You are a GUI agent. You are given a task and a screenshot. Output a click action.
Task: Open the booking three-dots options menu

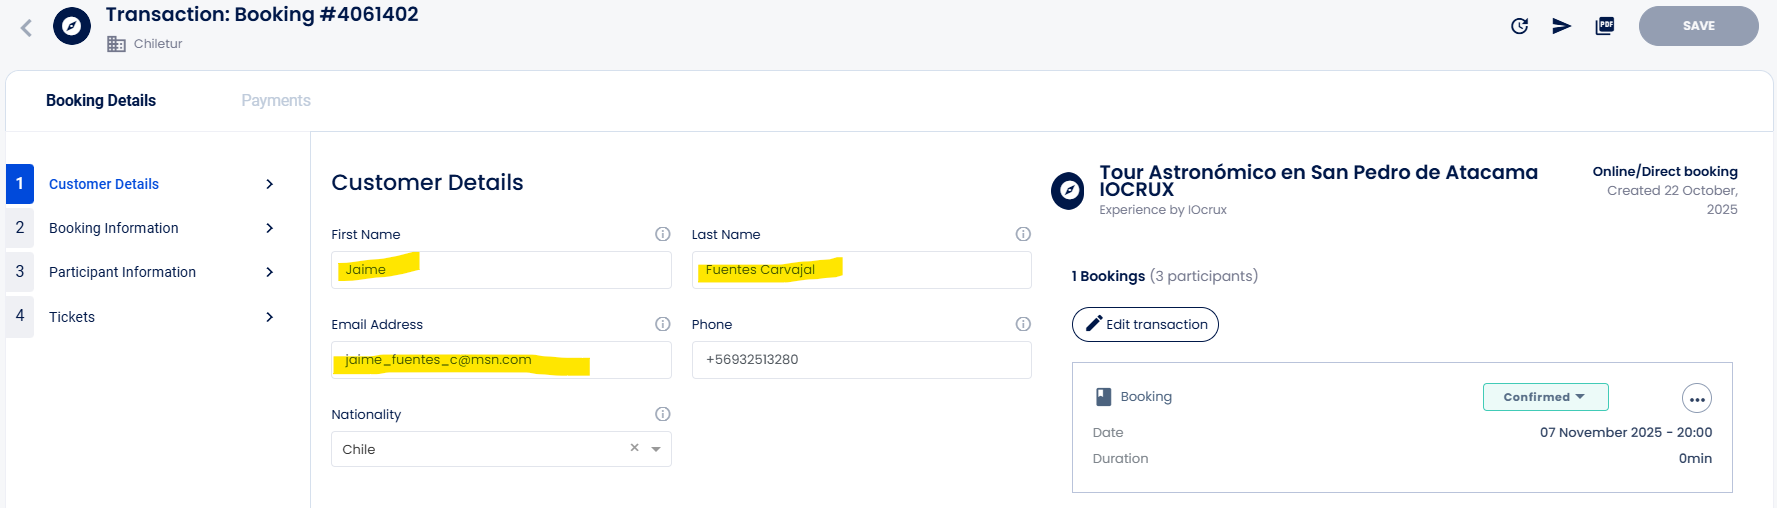tap(1696, 399)
